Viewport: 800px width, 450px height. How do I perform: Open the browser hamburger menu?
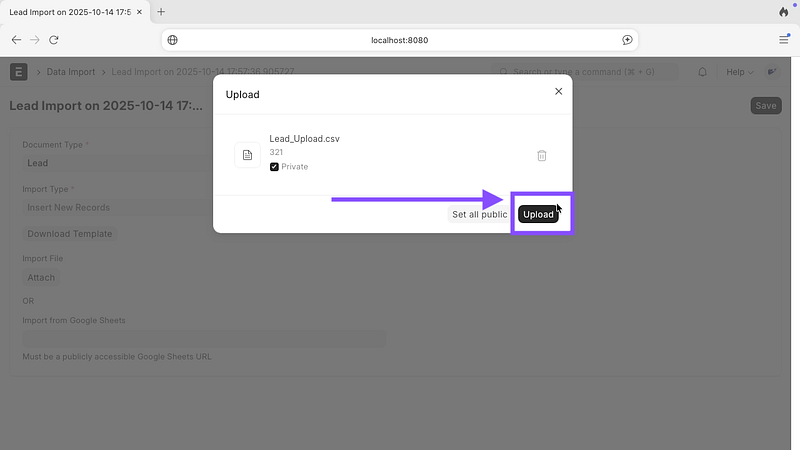click(783, 40)
